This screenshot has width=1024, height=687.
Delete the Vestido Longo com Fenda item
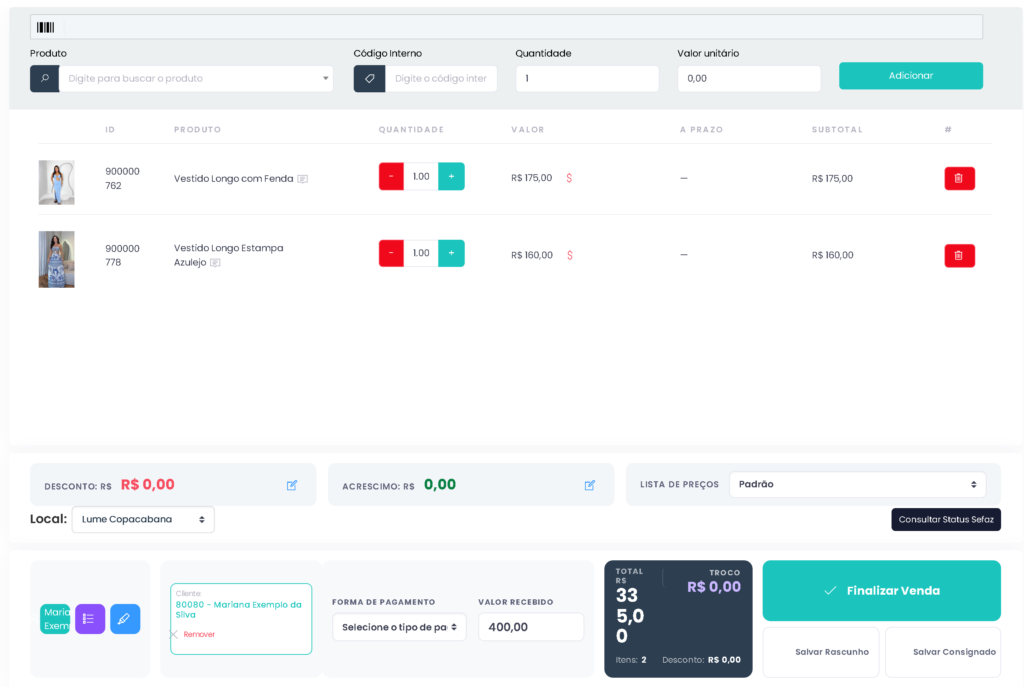pos(959,178)
